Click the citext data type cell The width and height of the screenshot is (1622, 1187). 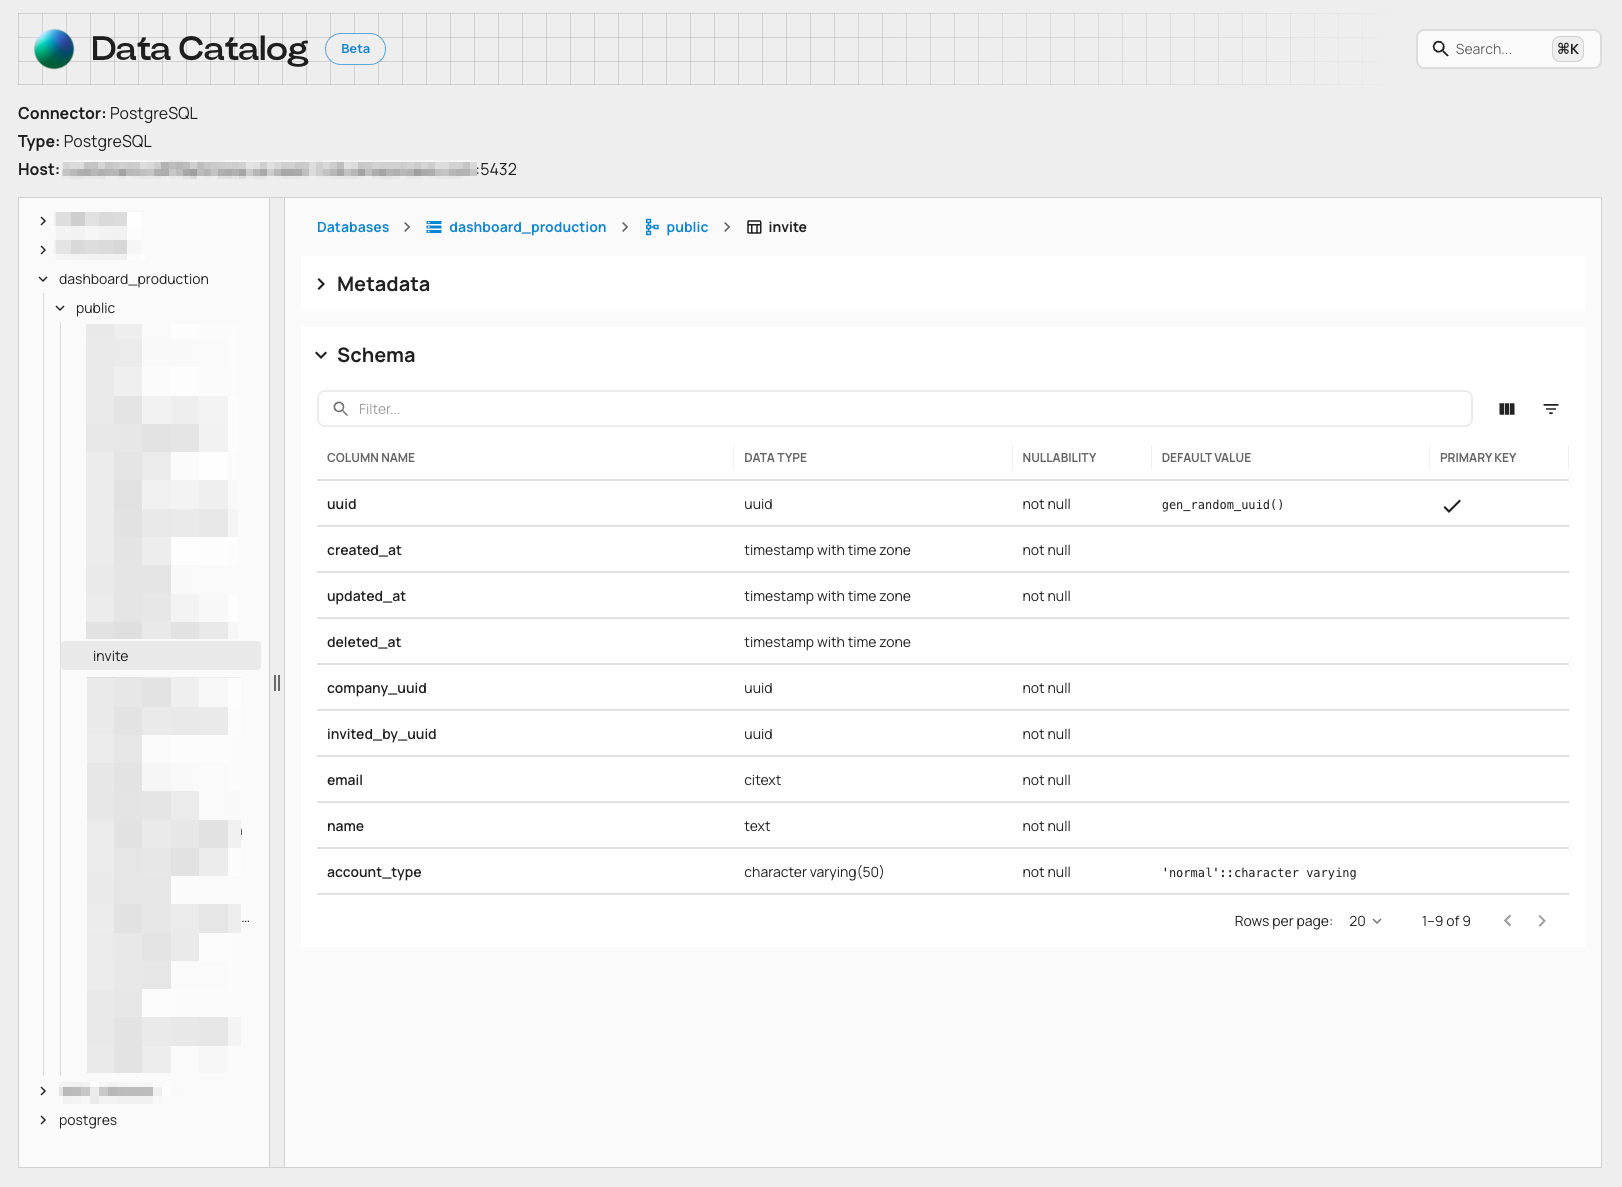pyautogui.click(x=762, y=780)
